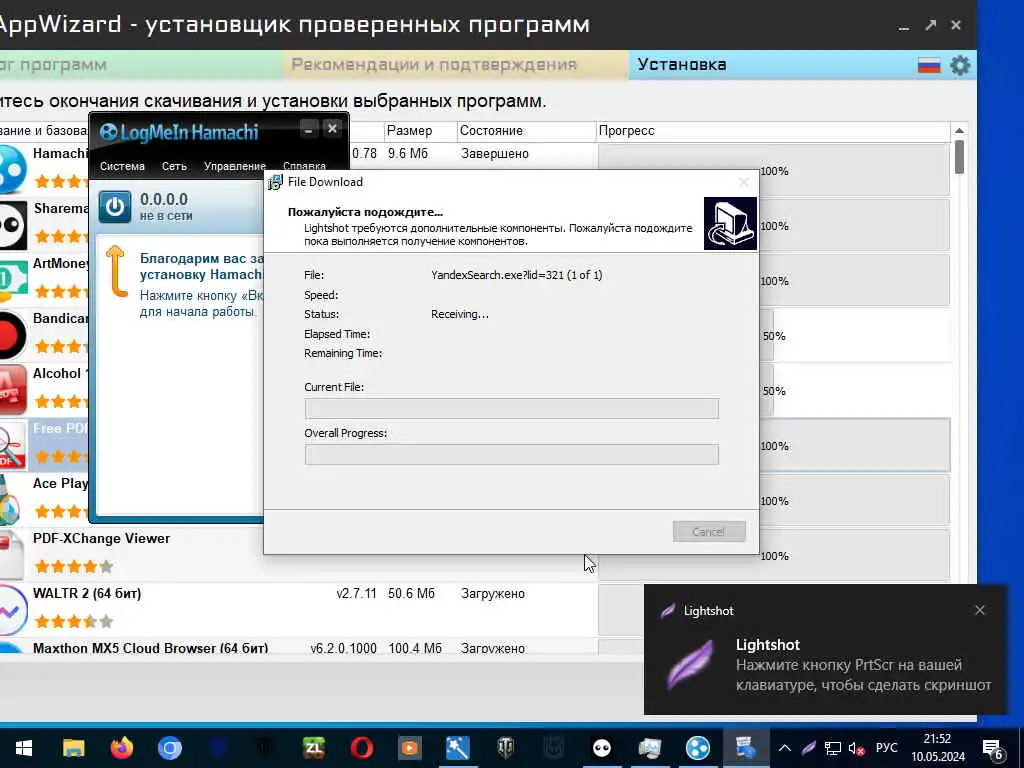
Task: Open network status tray icon
Action: pos(832,748)
